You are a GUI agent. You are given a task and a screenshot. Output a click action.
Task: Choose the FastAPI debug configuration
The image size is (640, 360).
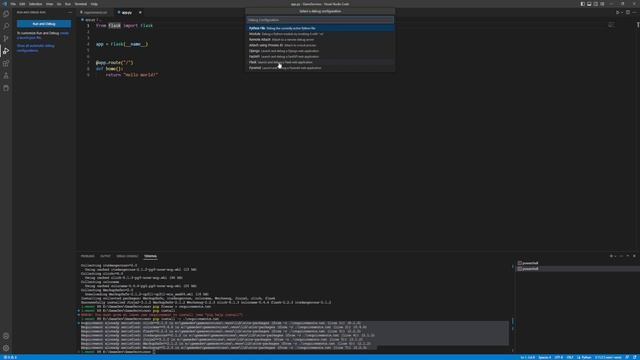click(320, 57)
